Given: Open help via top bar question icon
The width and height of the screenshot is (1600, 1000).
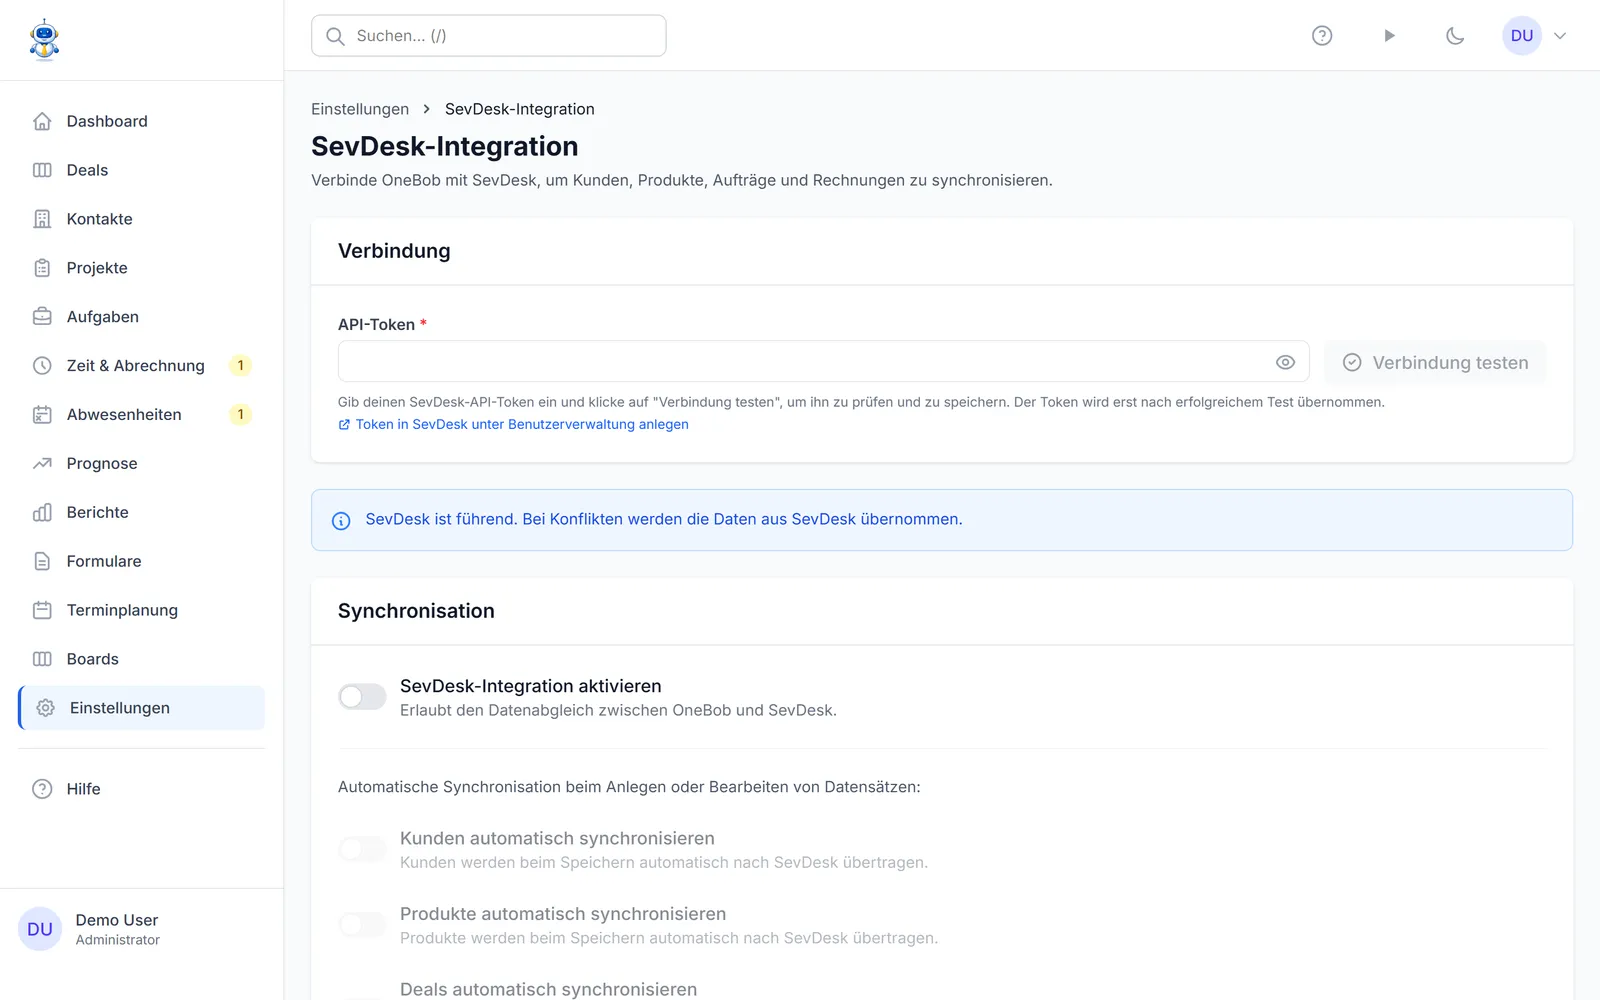Looking at the screenshot, I should tap(1322, 36).
